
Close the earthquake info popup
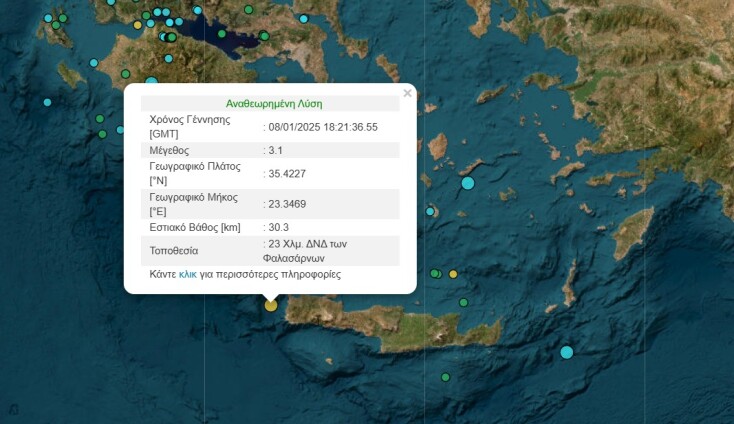point(407,94)
